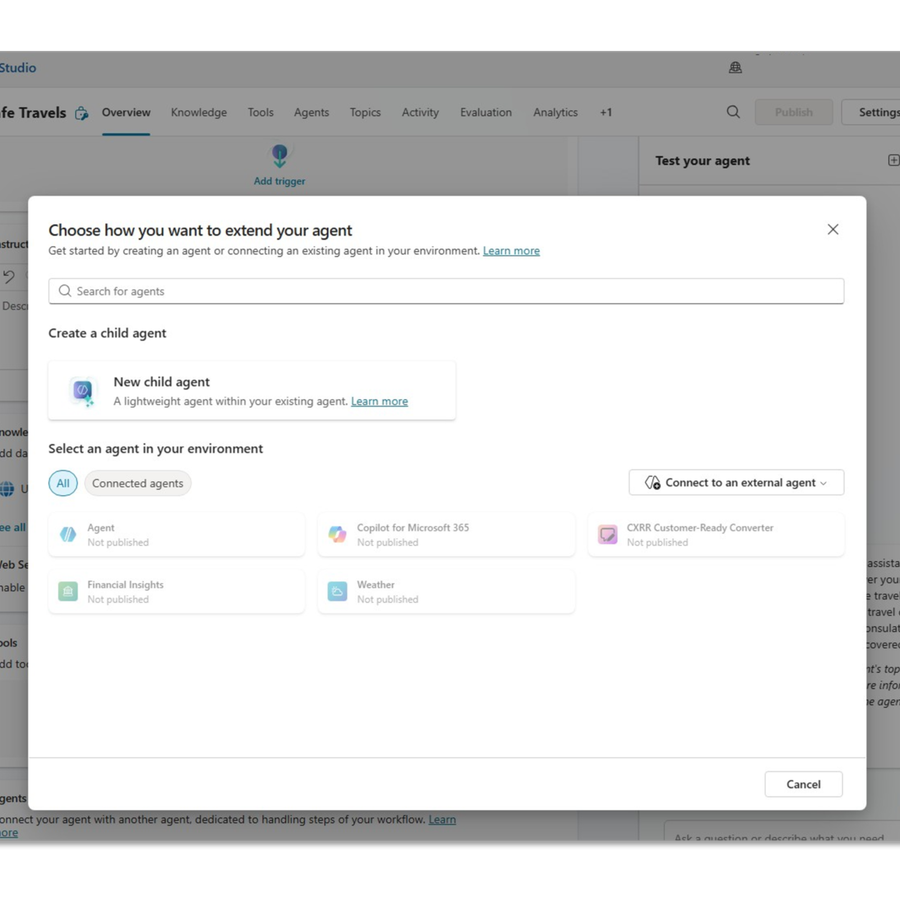
Task: Close the extend agent dialog
Action: point(833,230)
